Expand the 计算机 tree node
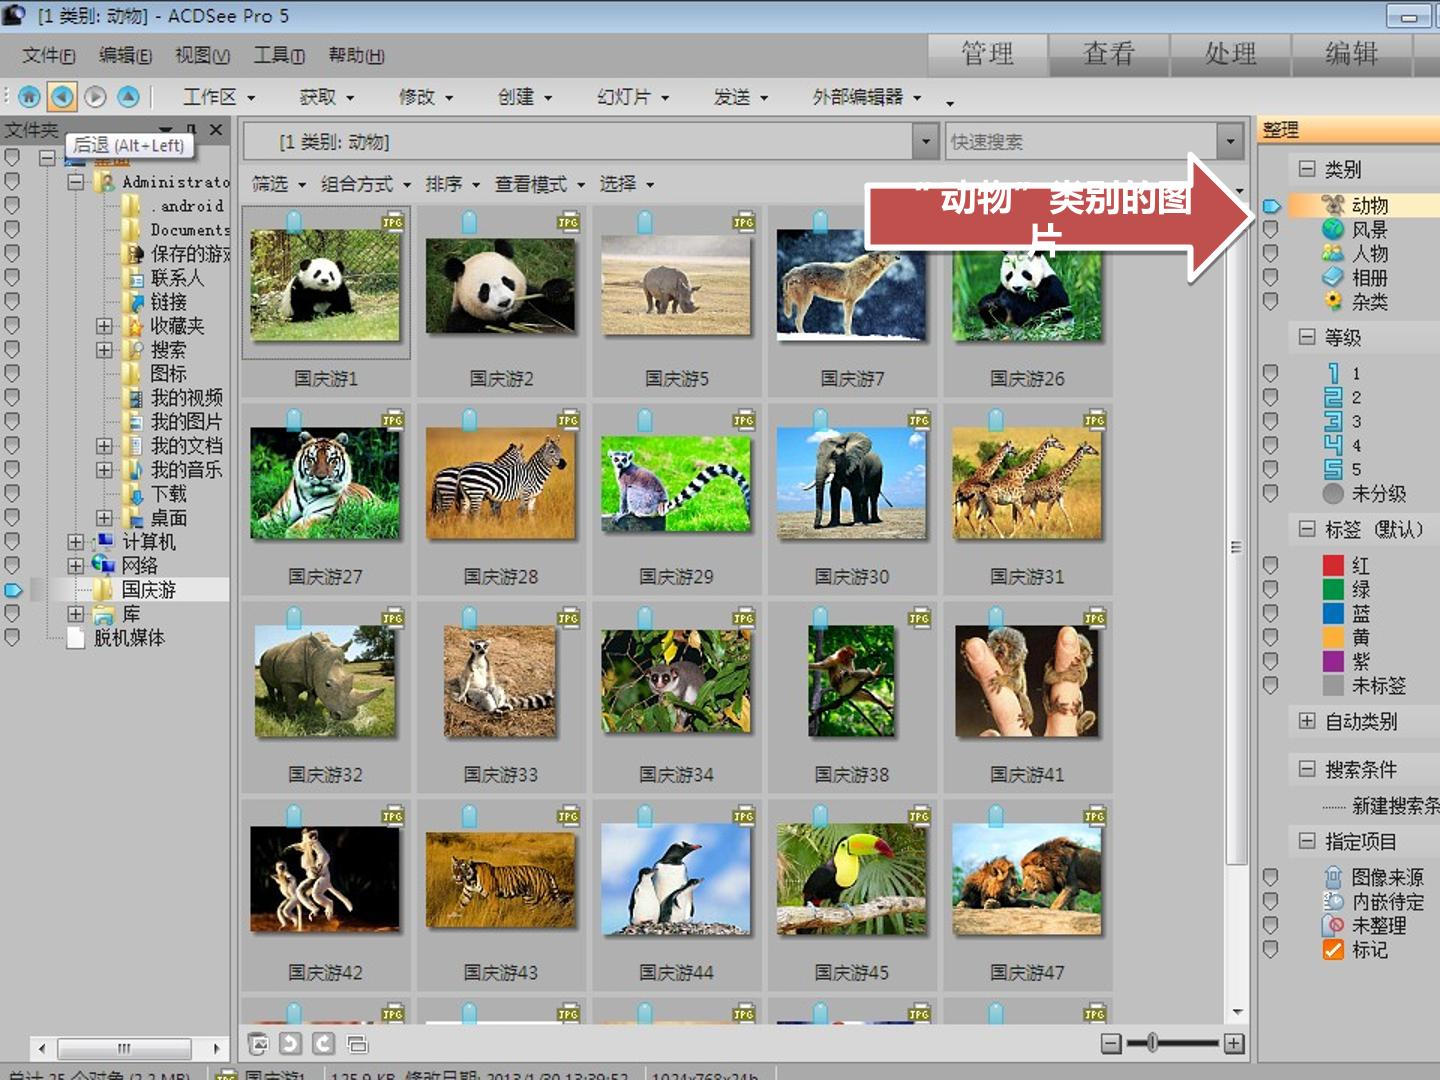The width and height of the screenshot is (1440, 1080). [76, 541]
